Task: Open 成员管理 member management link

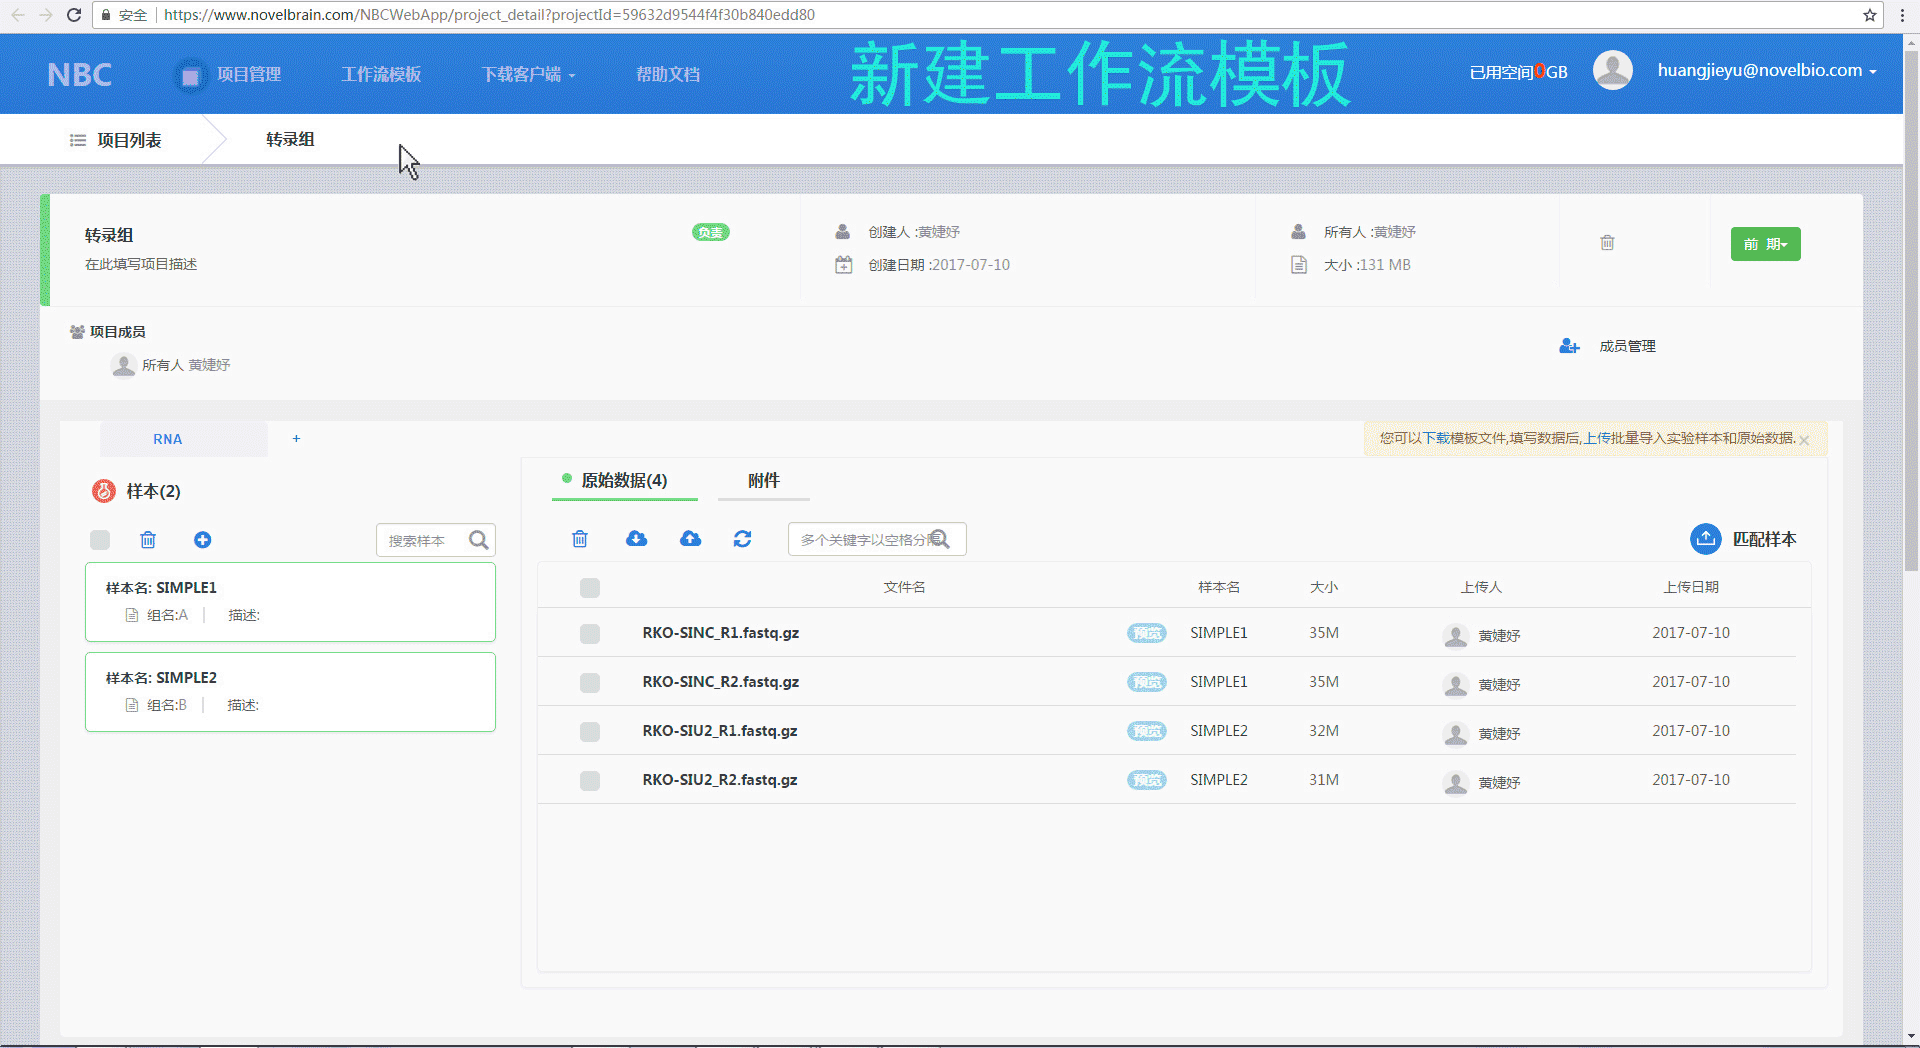Action: coord(1626,346)
